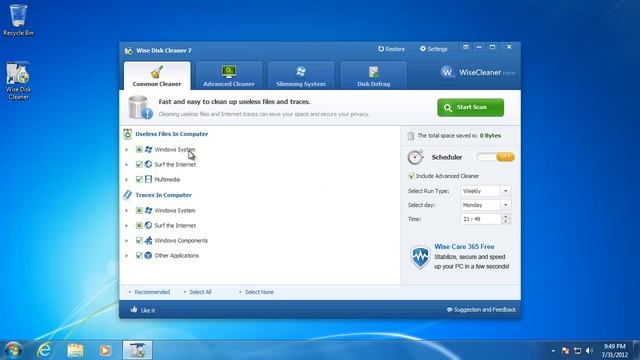
Task: Switch to the Advanced Cleaner tab
Action: coord(229,76)
